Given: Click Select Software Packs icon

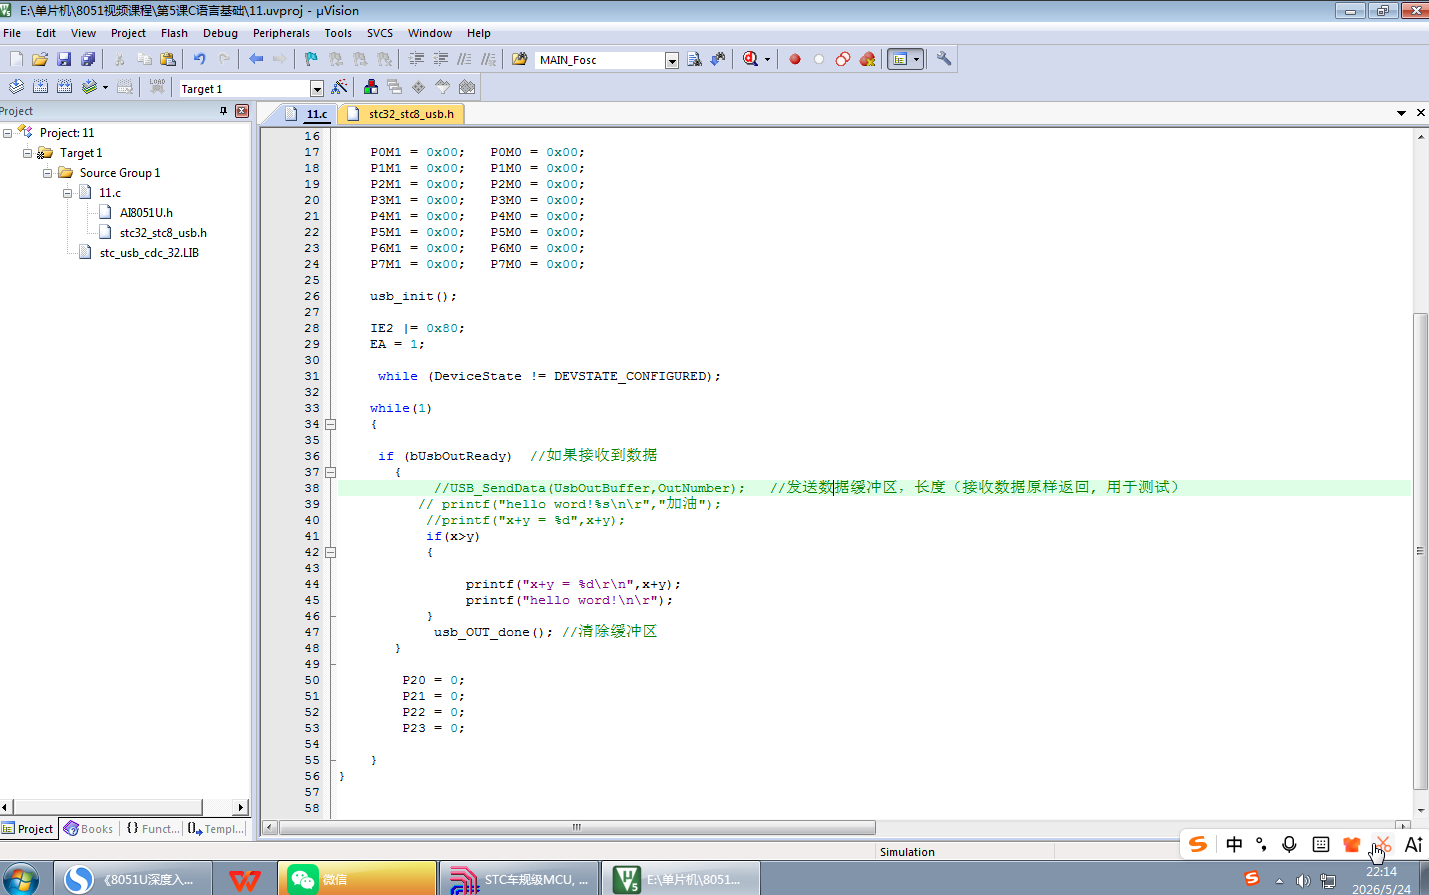Looking at the screenshot, I should 442,87.
